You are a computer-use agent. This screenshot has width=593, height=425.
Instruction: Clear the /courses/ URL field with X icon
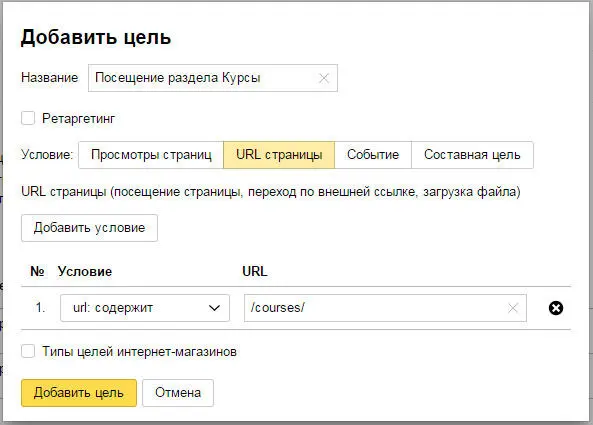512,308
